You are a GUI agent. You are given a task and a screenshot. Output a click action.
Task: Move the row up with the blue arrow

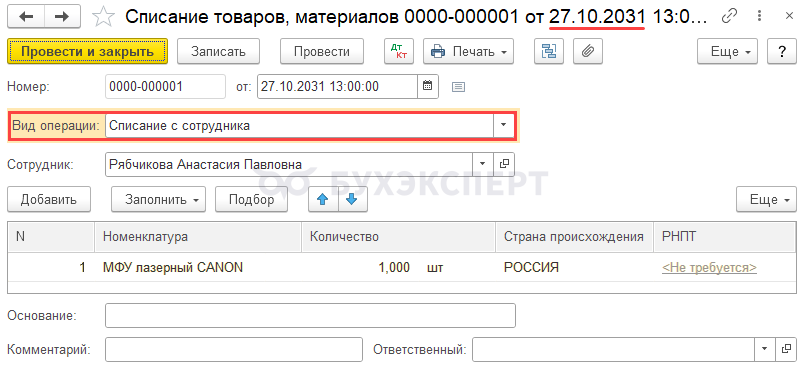pyautogui.click(x=322, y=199)
